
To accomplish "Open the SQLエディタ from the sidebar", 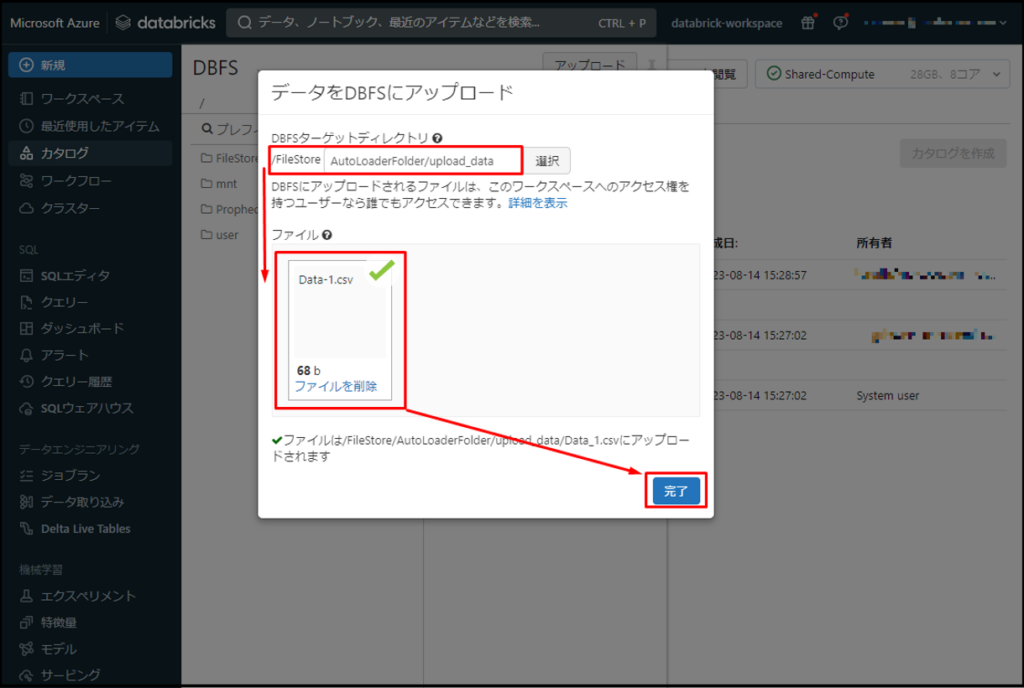I will click(60, 275).
